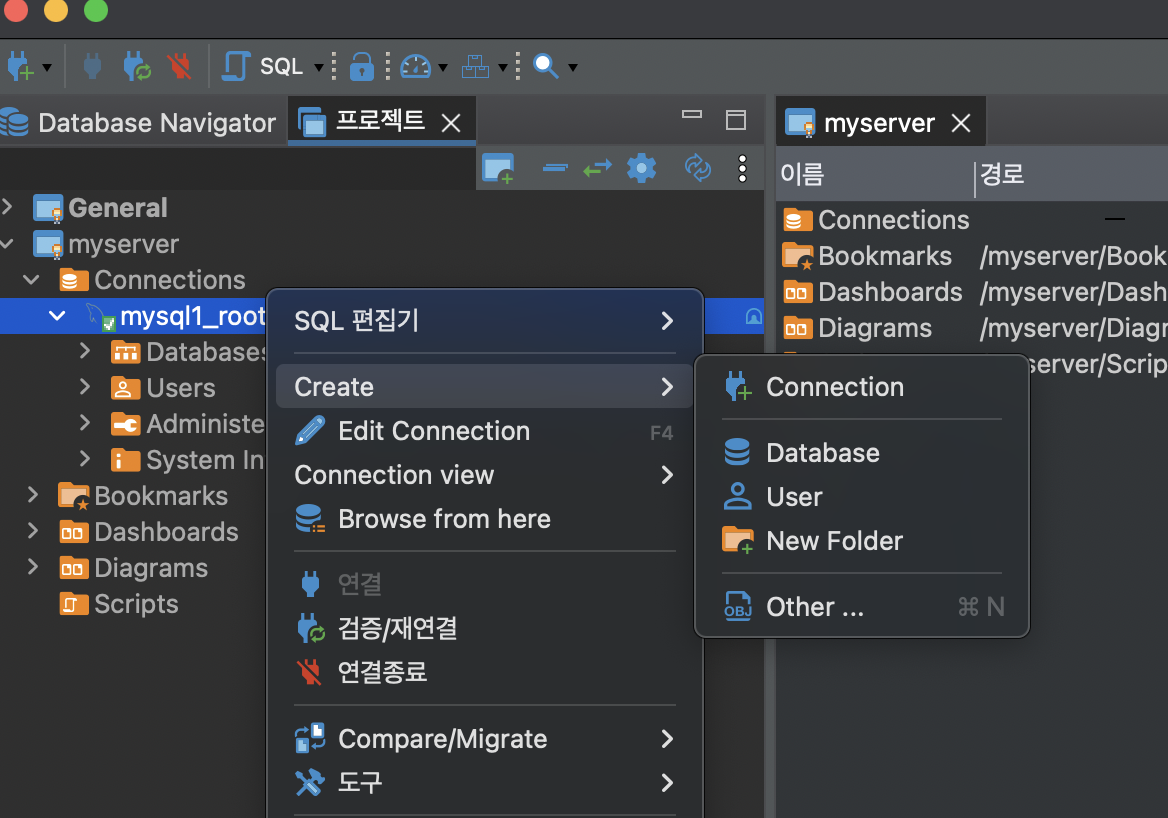The height and width of the screenshot is (818, 1168).
Task: Click the Connect plug toolbar icon
Action: (x=92, y=66)
